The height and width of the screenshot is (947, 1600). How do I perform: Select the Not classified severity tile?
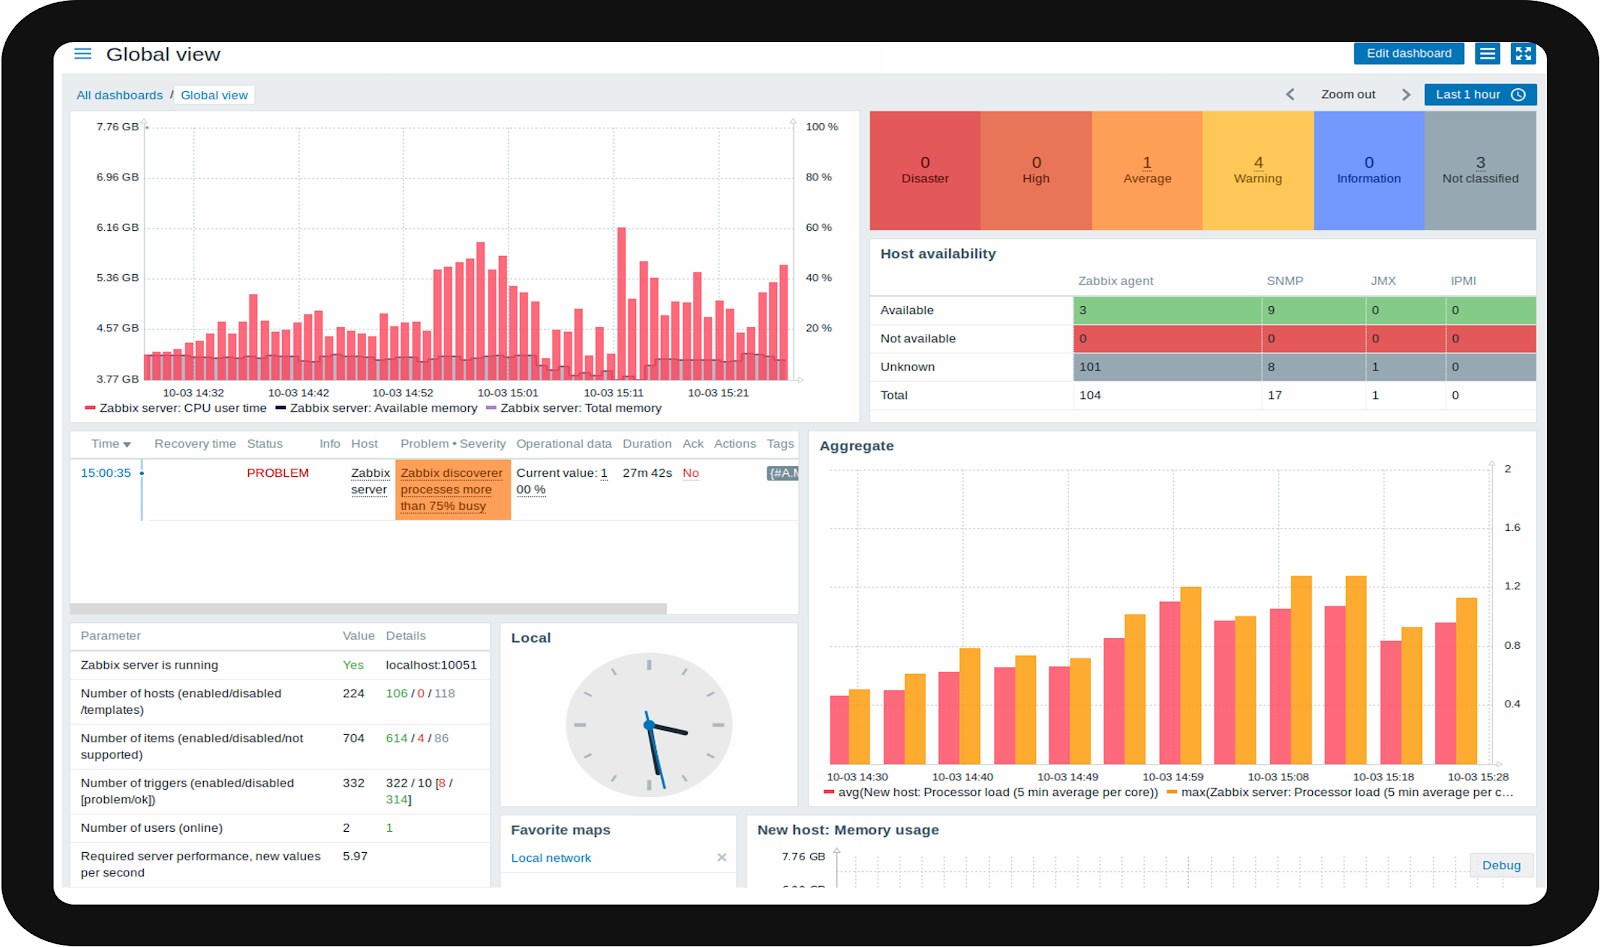(x=1480, y=171)
